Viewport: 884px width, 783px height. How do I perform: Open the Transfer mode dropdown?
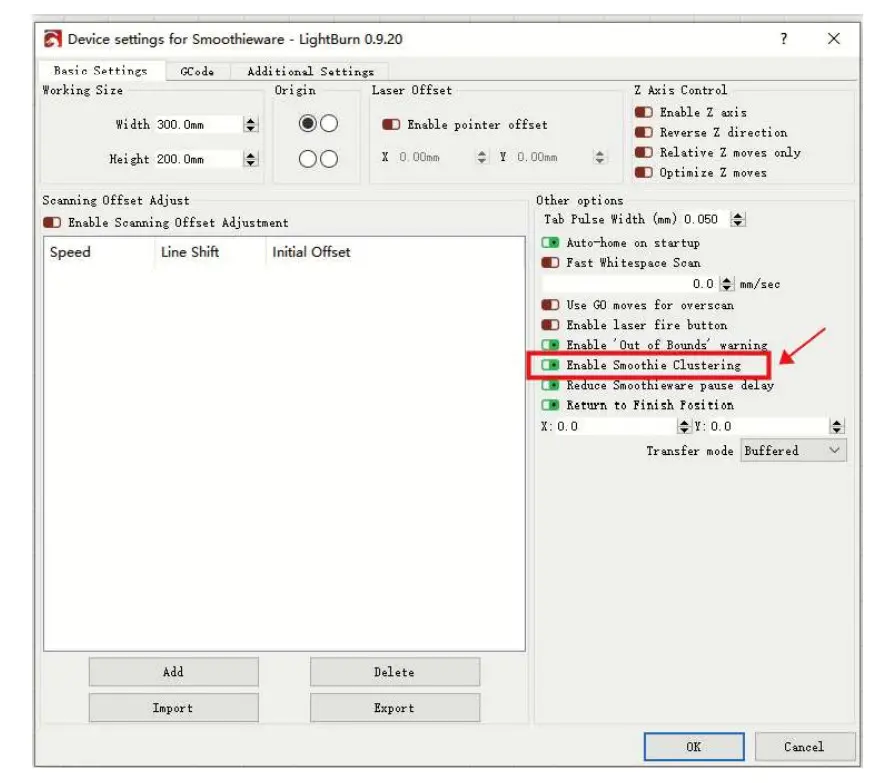pos(793,450)
